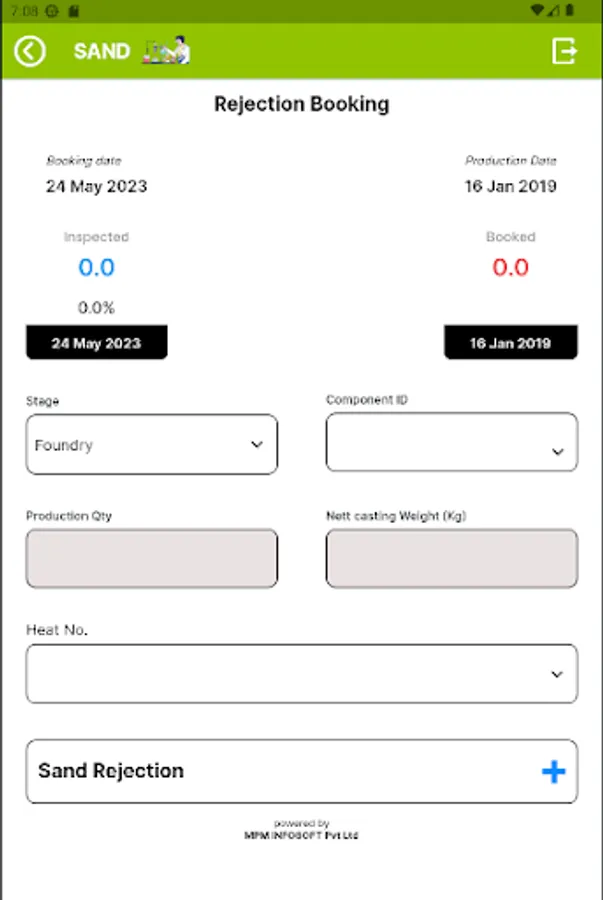
Task: Tap the MPM INFOSOFT Pvt Ltd footer
Action: [x=301, y=835]
